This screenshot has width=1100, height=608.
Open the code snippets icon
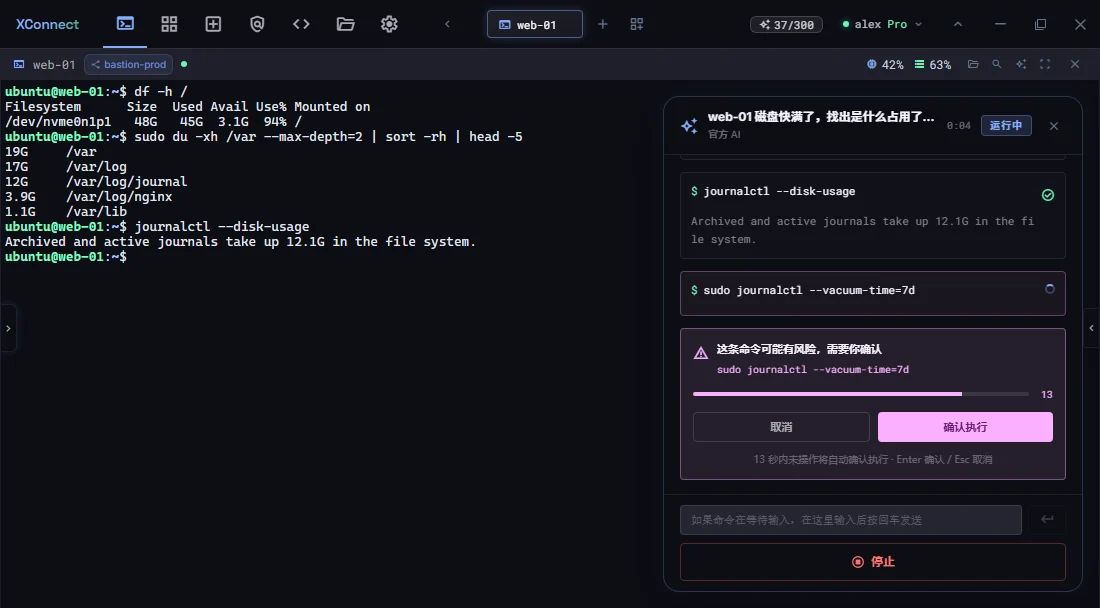coord(301,24)
